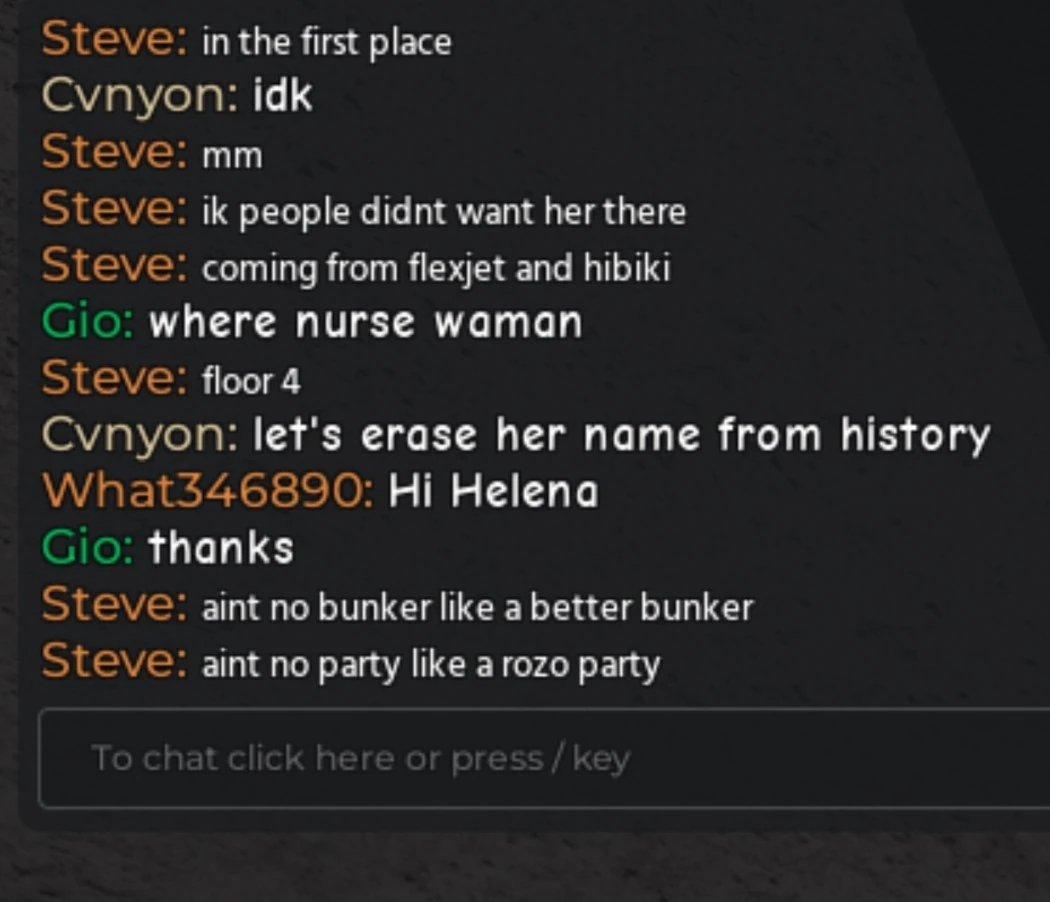Viewport: 1050px width, 902px height.
Task: Click Steve's name beside 'mm'
Action: pos(115,152)
